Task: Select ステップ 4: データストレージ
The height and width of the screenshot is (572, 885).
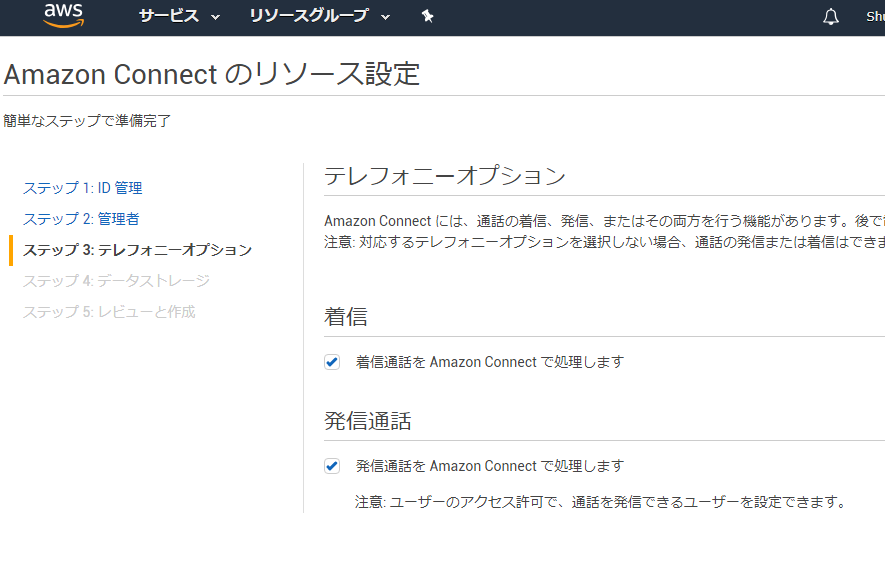Action: pos(116,281)
